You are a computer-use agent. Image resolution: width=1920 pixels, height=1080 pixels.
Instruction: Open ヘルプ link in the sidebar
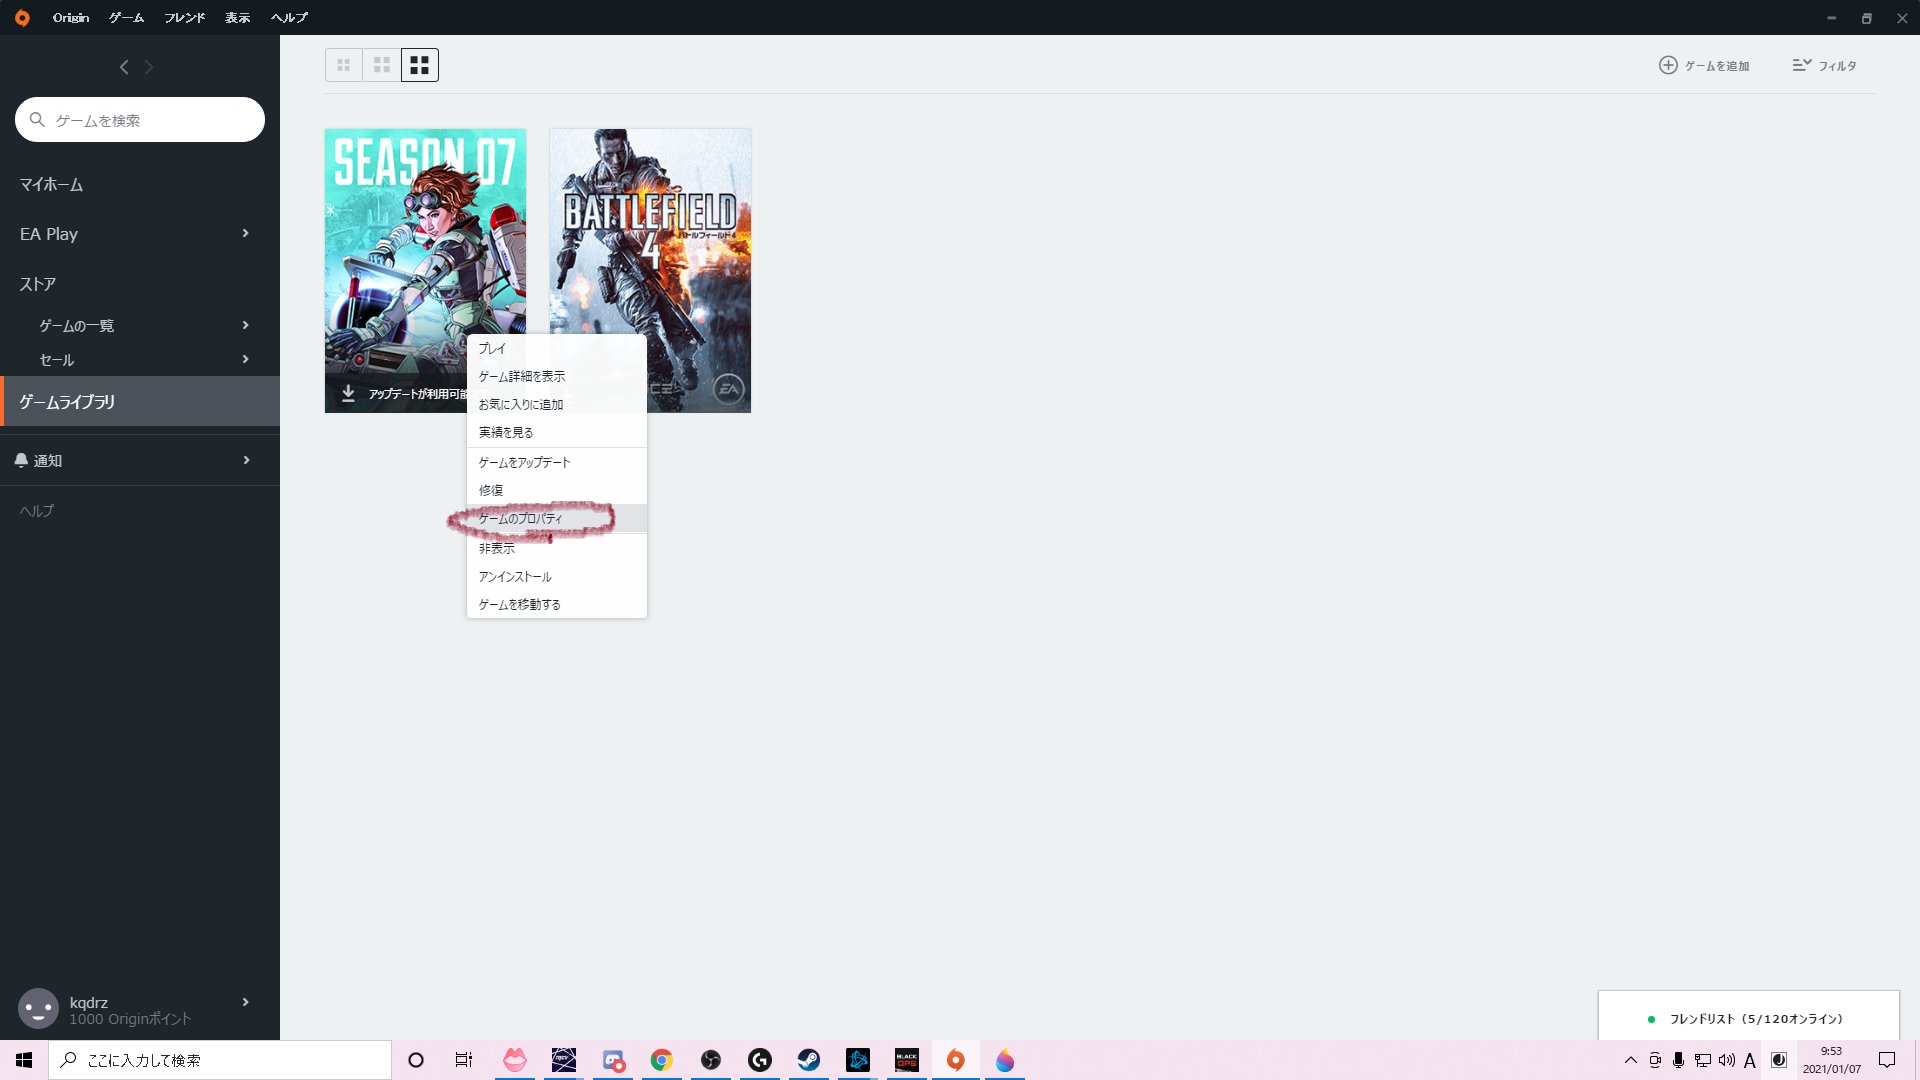coord(37,510)
